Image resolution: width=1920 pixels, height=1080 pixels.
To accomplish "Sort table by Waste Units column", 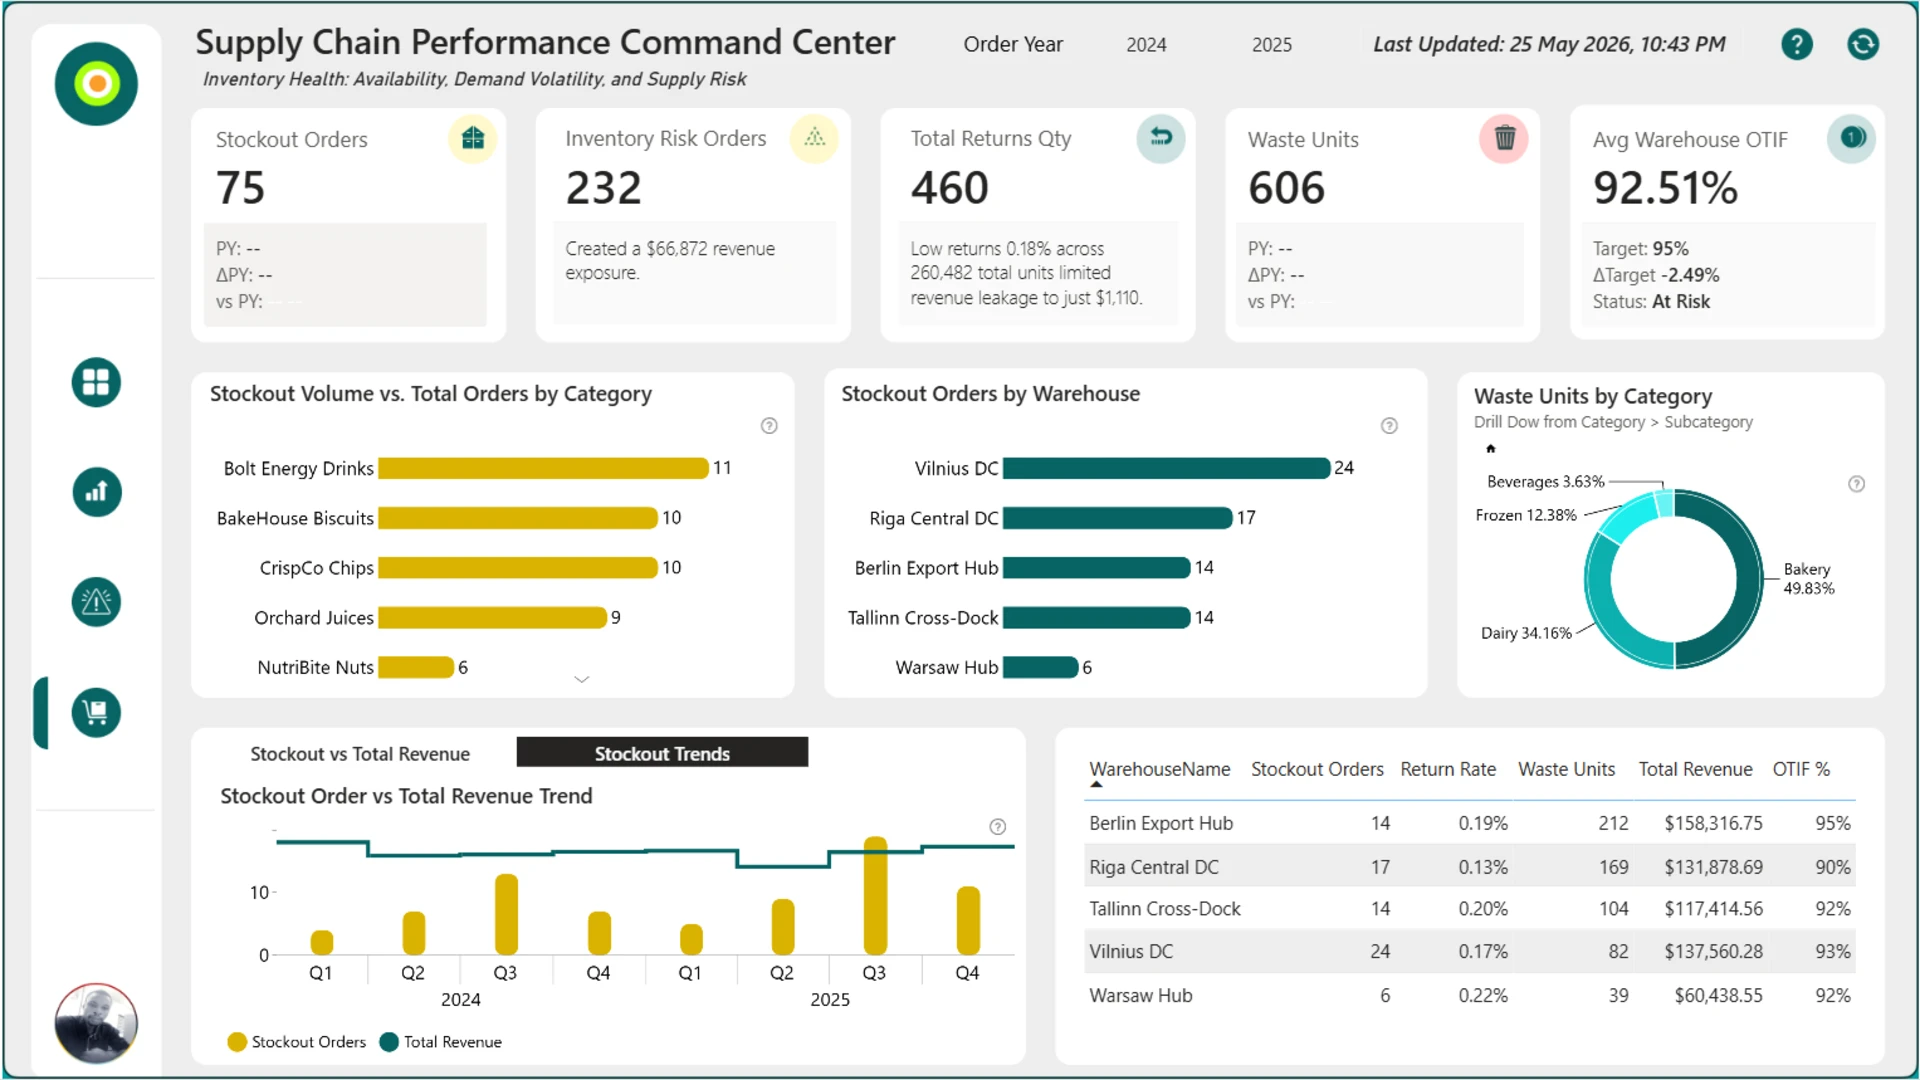I will point(1566,769).
